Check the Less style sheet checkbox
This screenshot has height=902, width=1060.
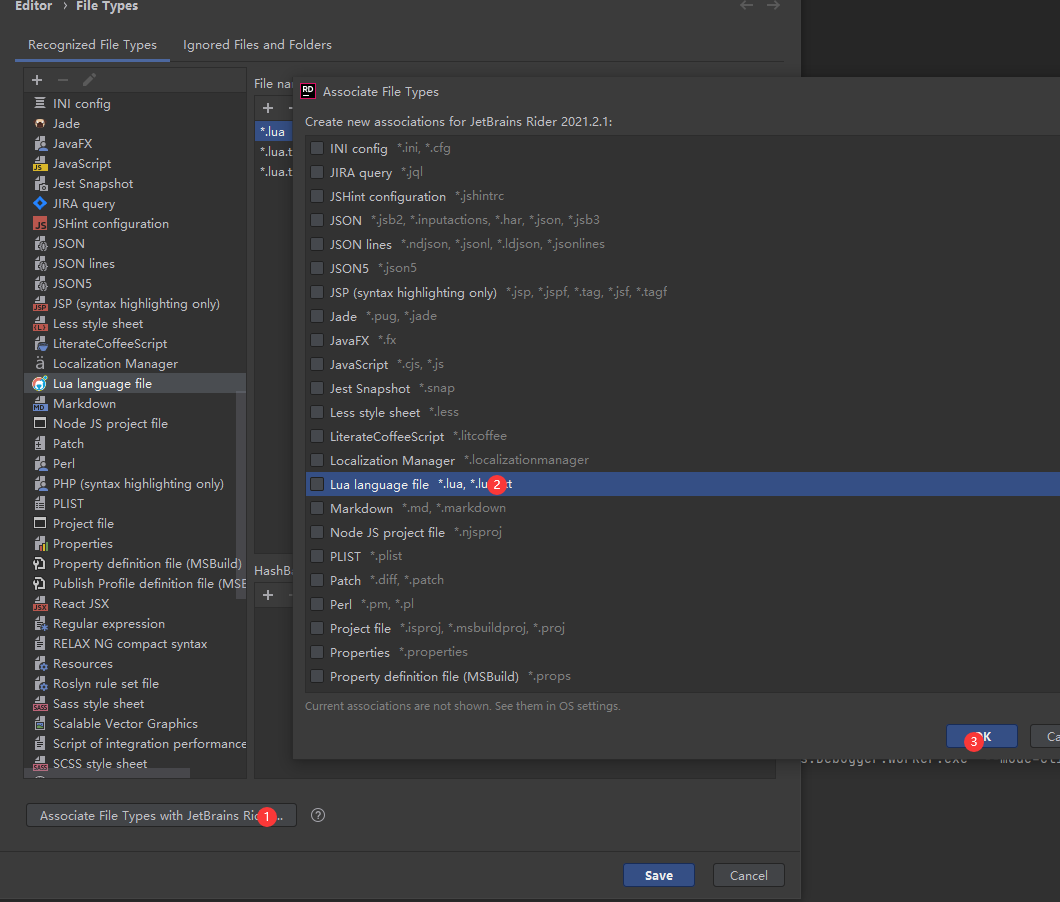tap(316, 412)
